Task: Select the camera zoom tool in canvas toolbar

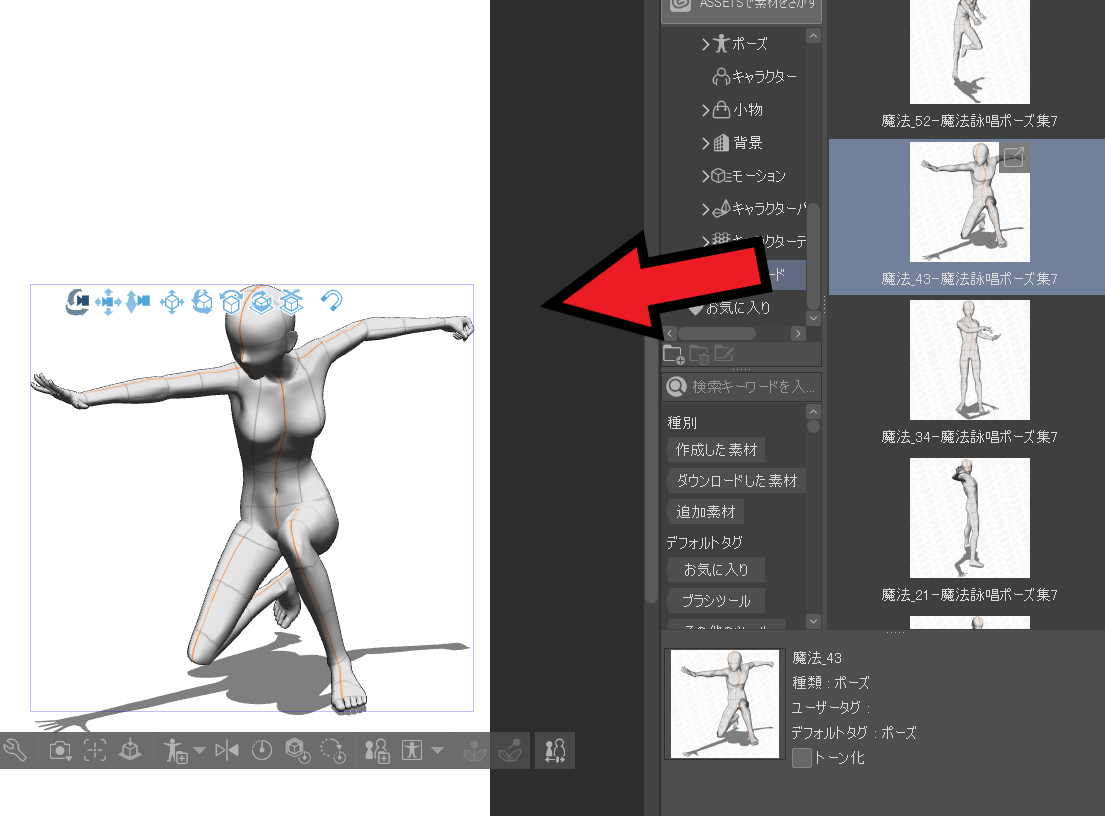Action: click(136, 301)
